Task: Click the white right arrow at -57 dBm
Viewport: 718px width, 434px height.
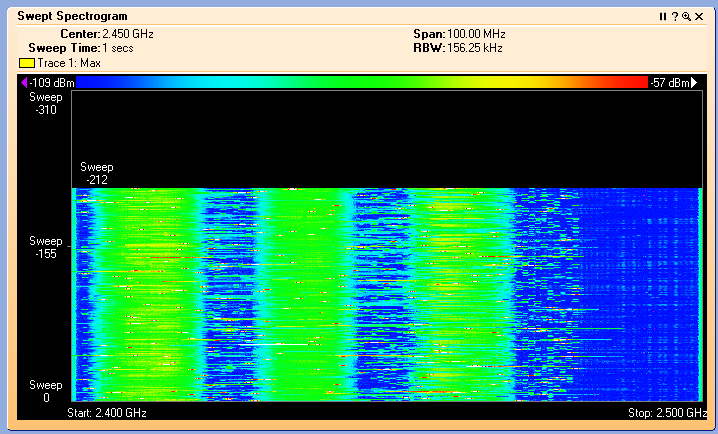Action: coord(694,82)
